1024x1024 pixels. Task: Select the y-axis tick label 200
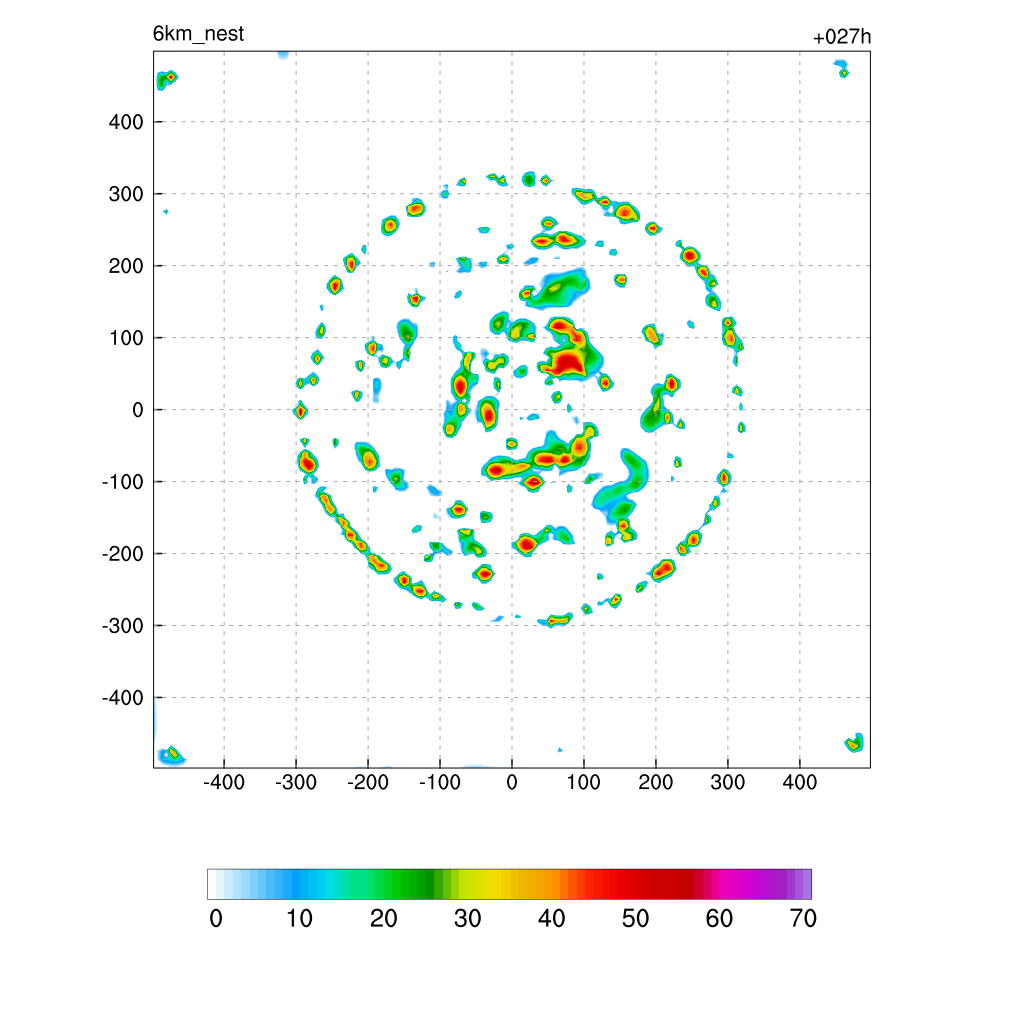pyautogui.click(x=126, y=266)
